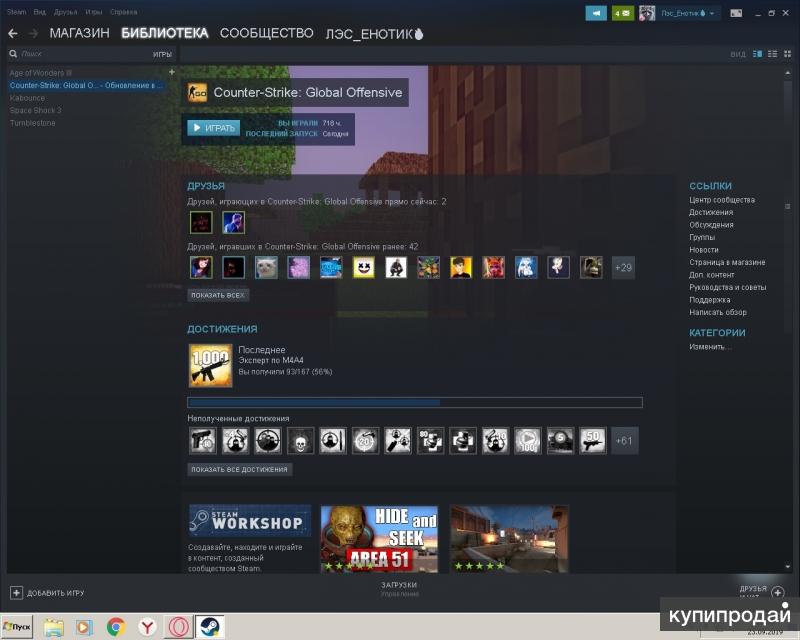Switch to Big Picture mode icon
This screenshot has height=640, width=800.
(736, 13)
